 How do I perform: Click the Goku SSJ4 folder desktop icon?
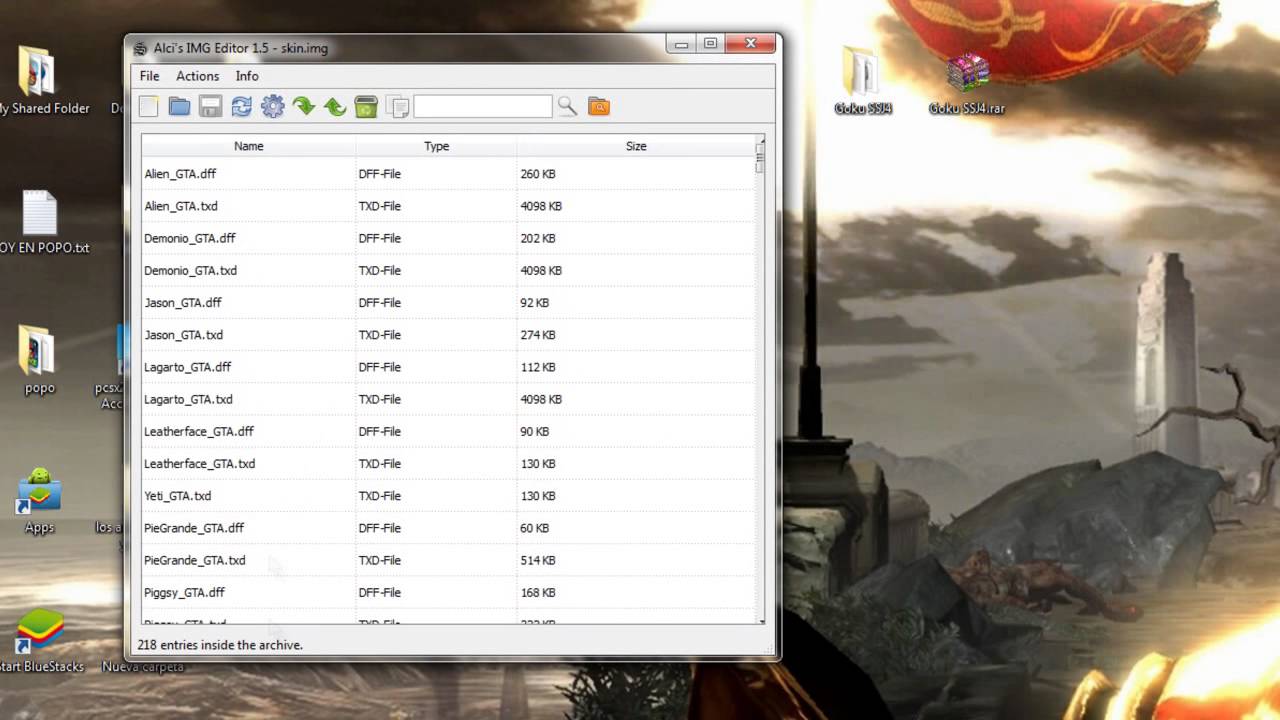tap(862, 80)
